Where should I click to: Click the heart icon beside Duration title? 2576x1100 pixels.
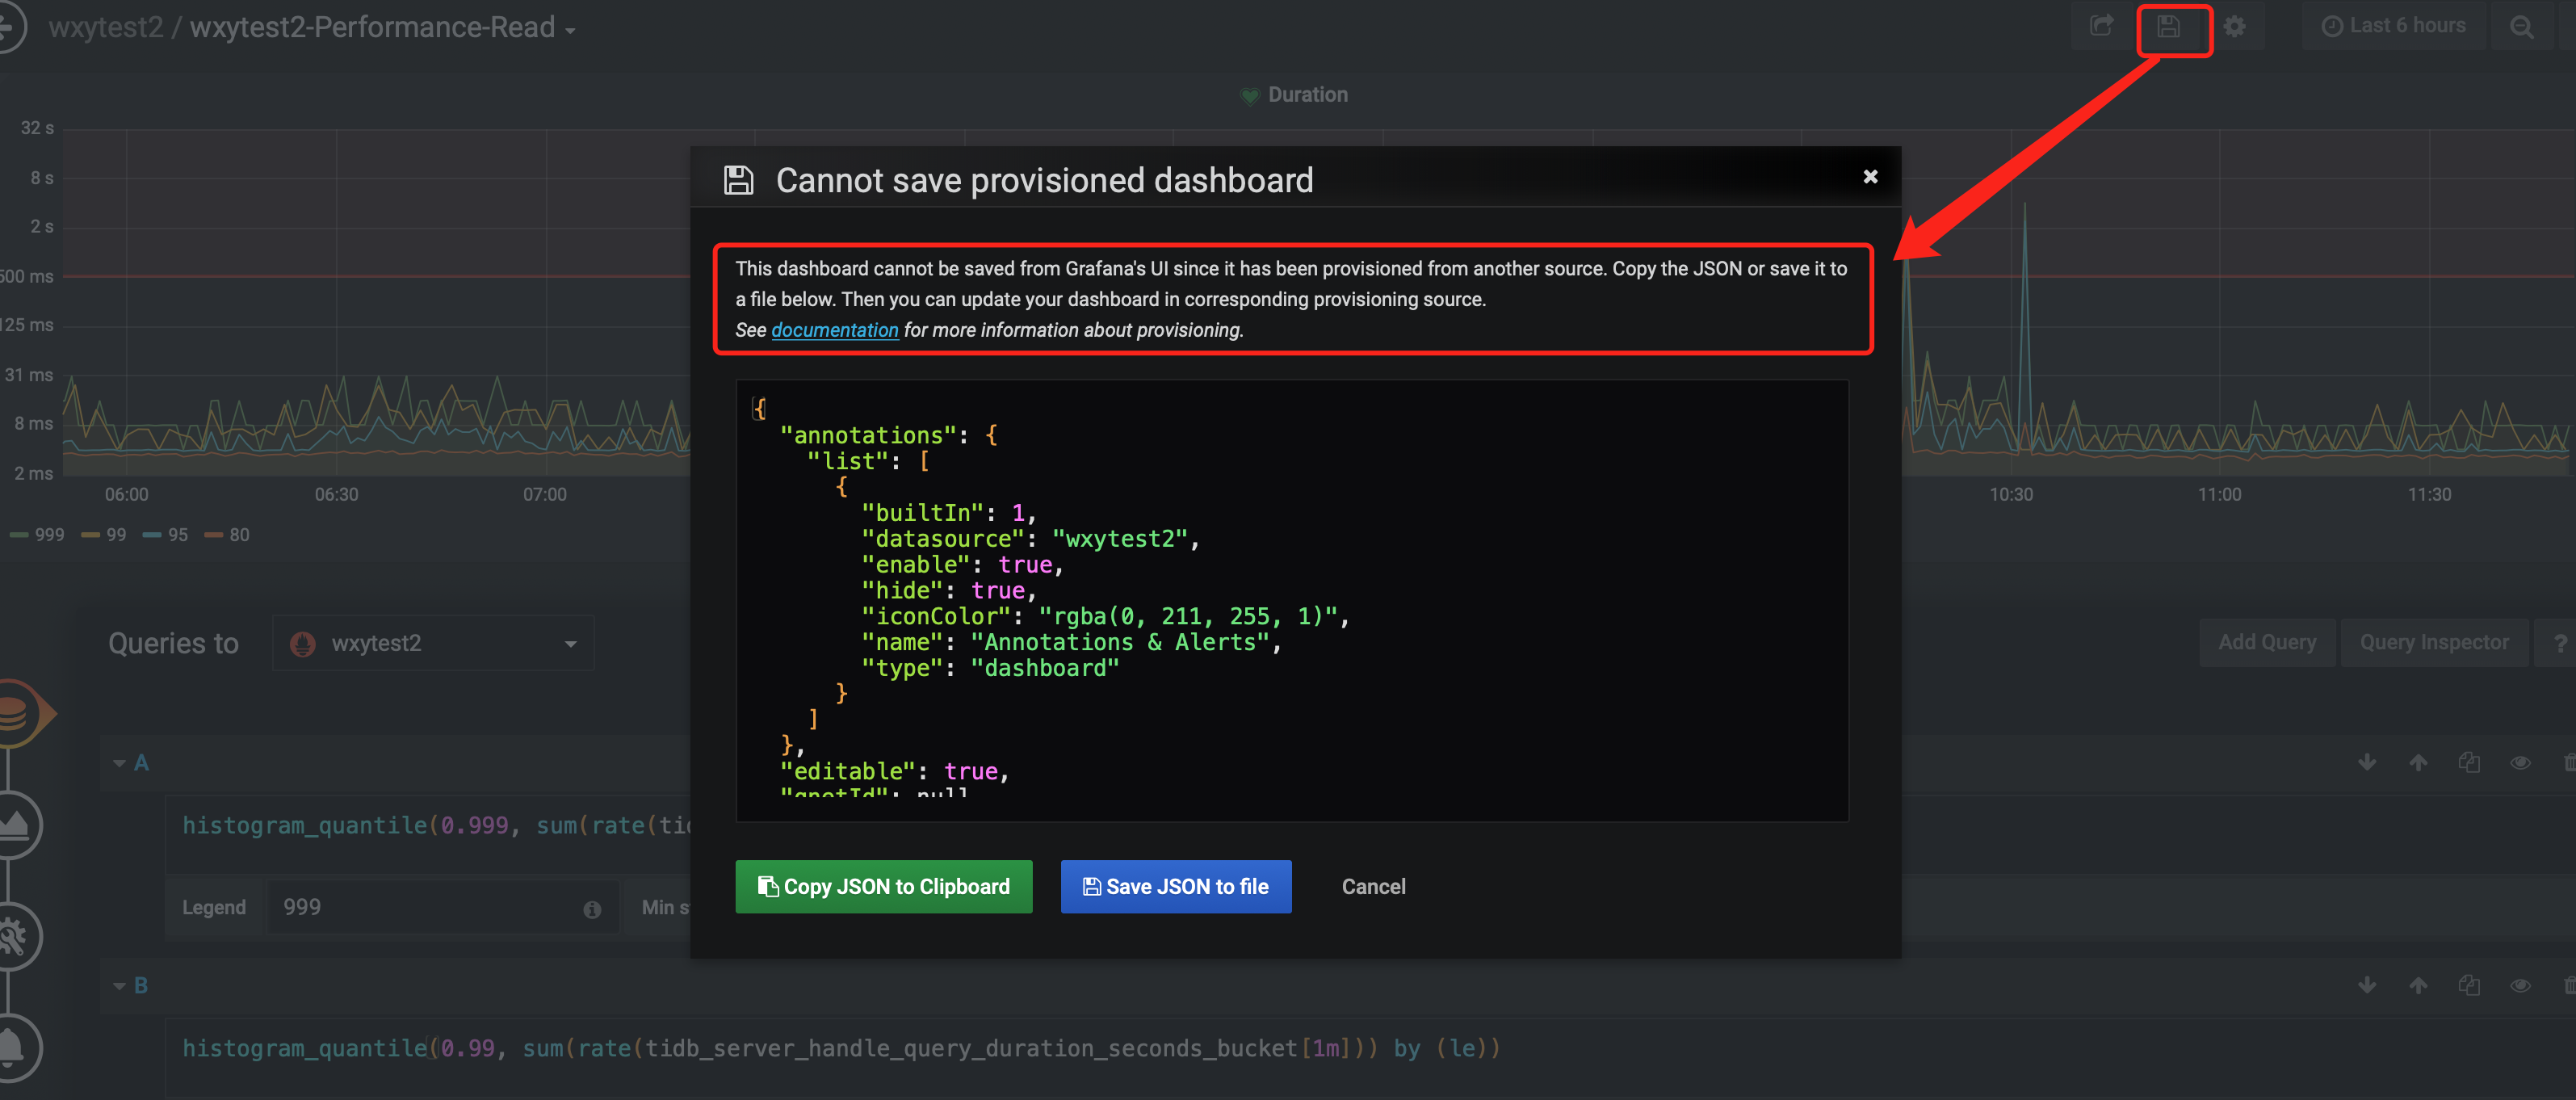1249,96
